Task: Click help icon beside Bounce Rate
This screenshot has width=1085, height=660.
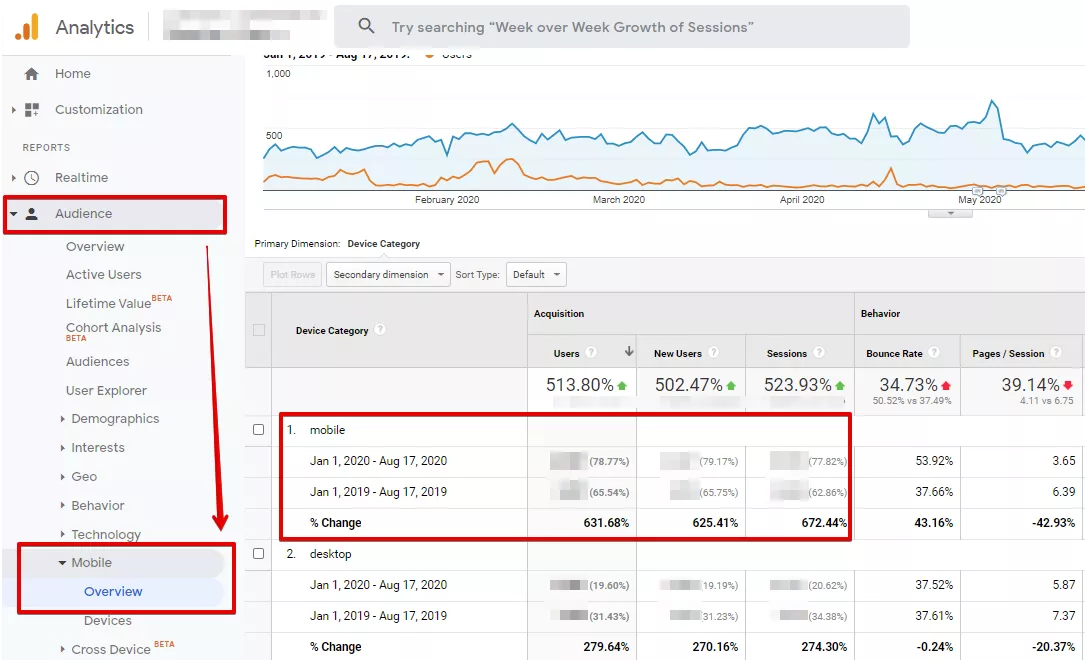Action: (x=933, y=353)
